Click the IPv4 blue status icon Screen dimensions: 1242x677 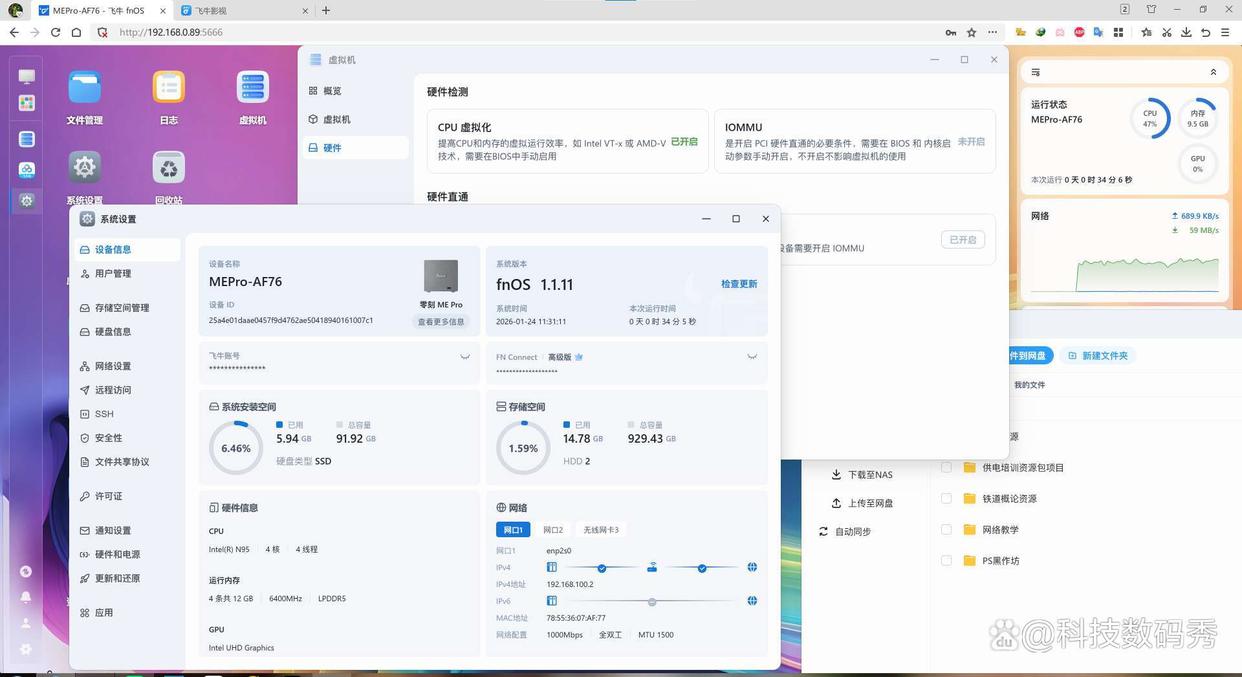pos(551,567)
